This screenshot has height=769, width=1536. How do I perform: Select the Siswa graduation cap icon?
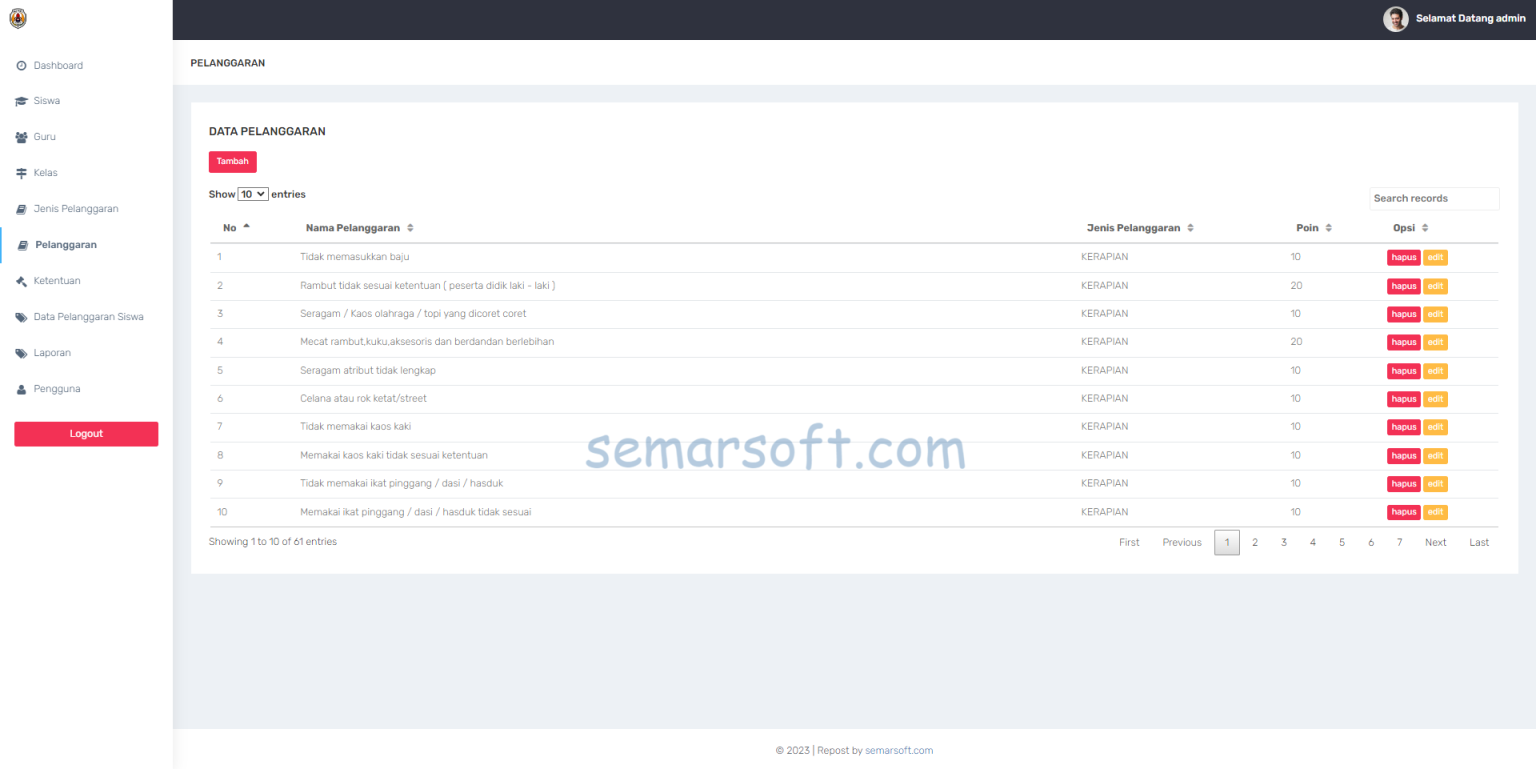pyautogui.click(x=21, y=100)
